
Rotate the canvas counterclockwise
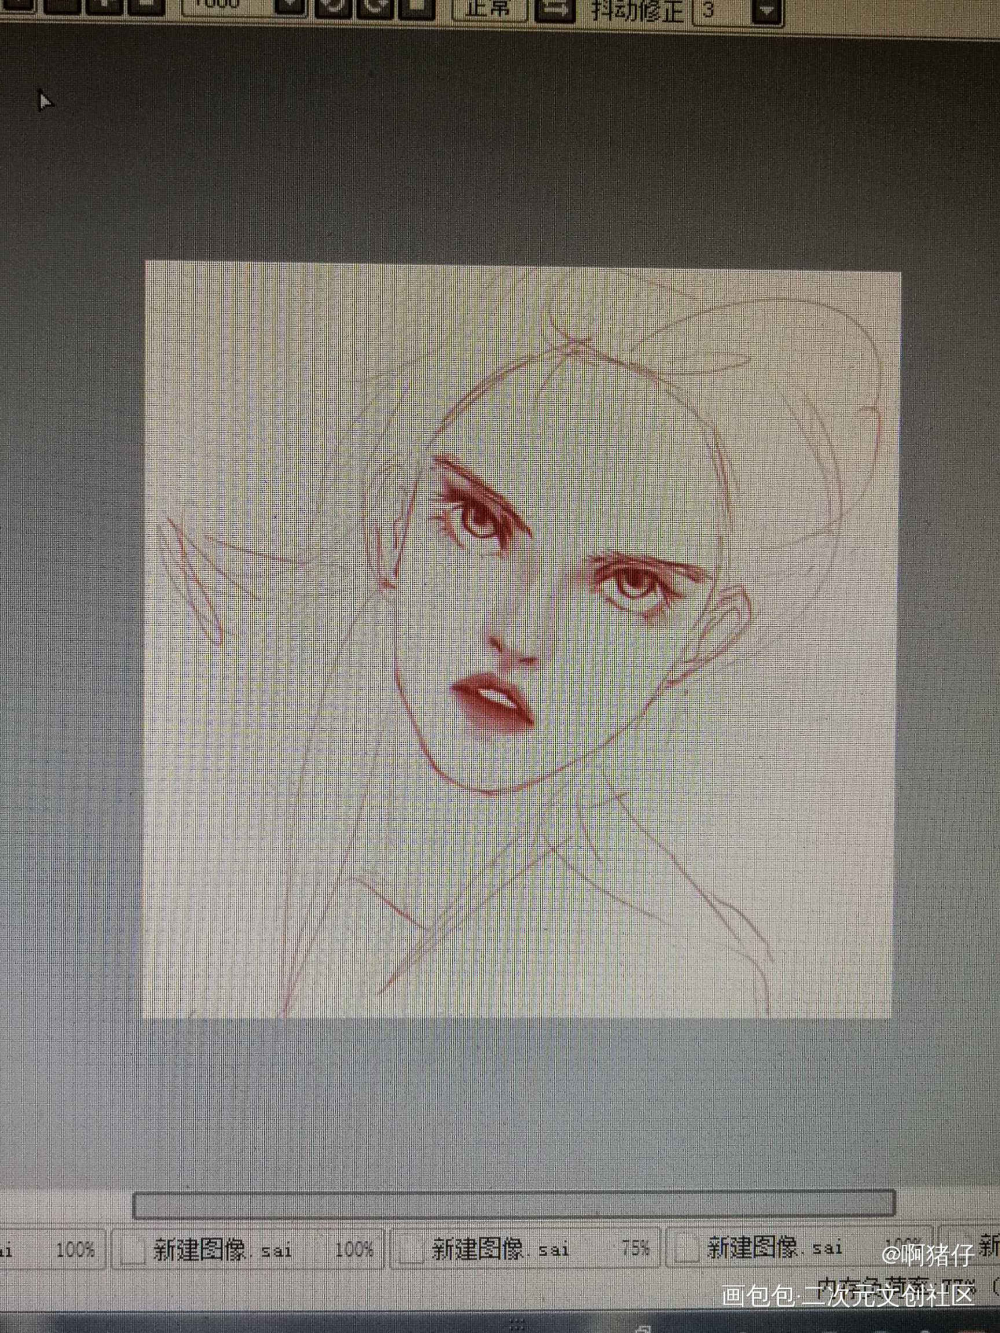pos(335,8)
